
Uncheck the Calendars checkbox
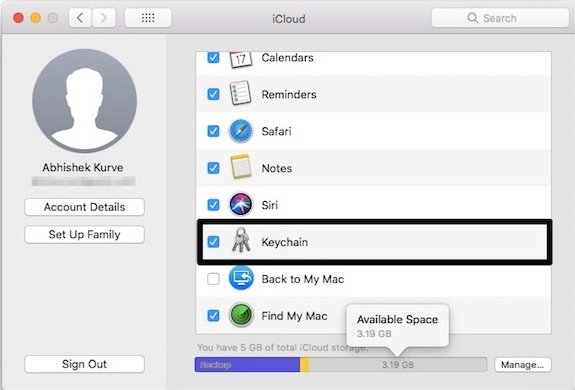[213, 58]
